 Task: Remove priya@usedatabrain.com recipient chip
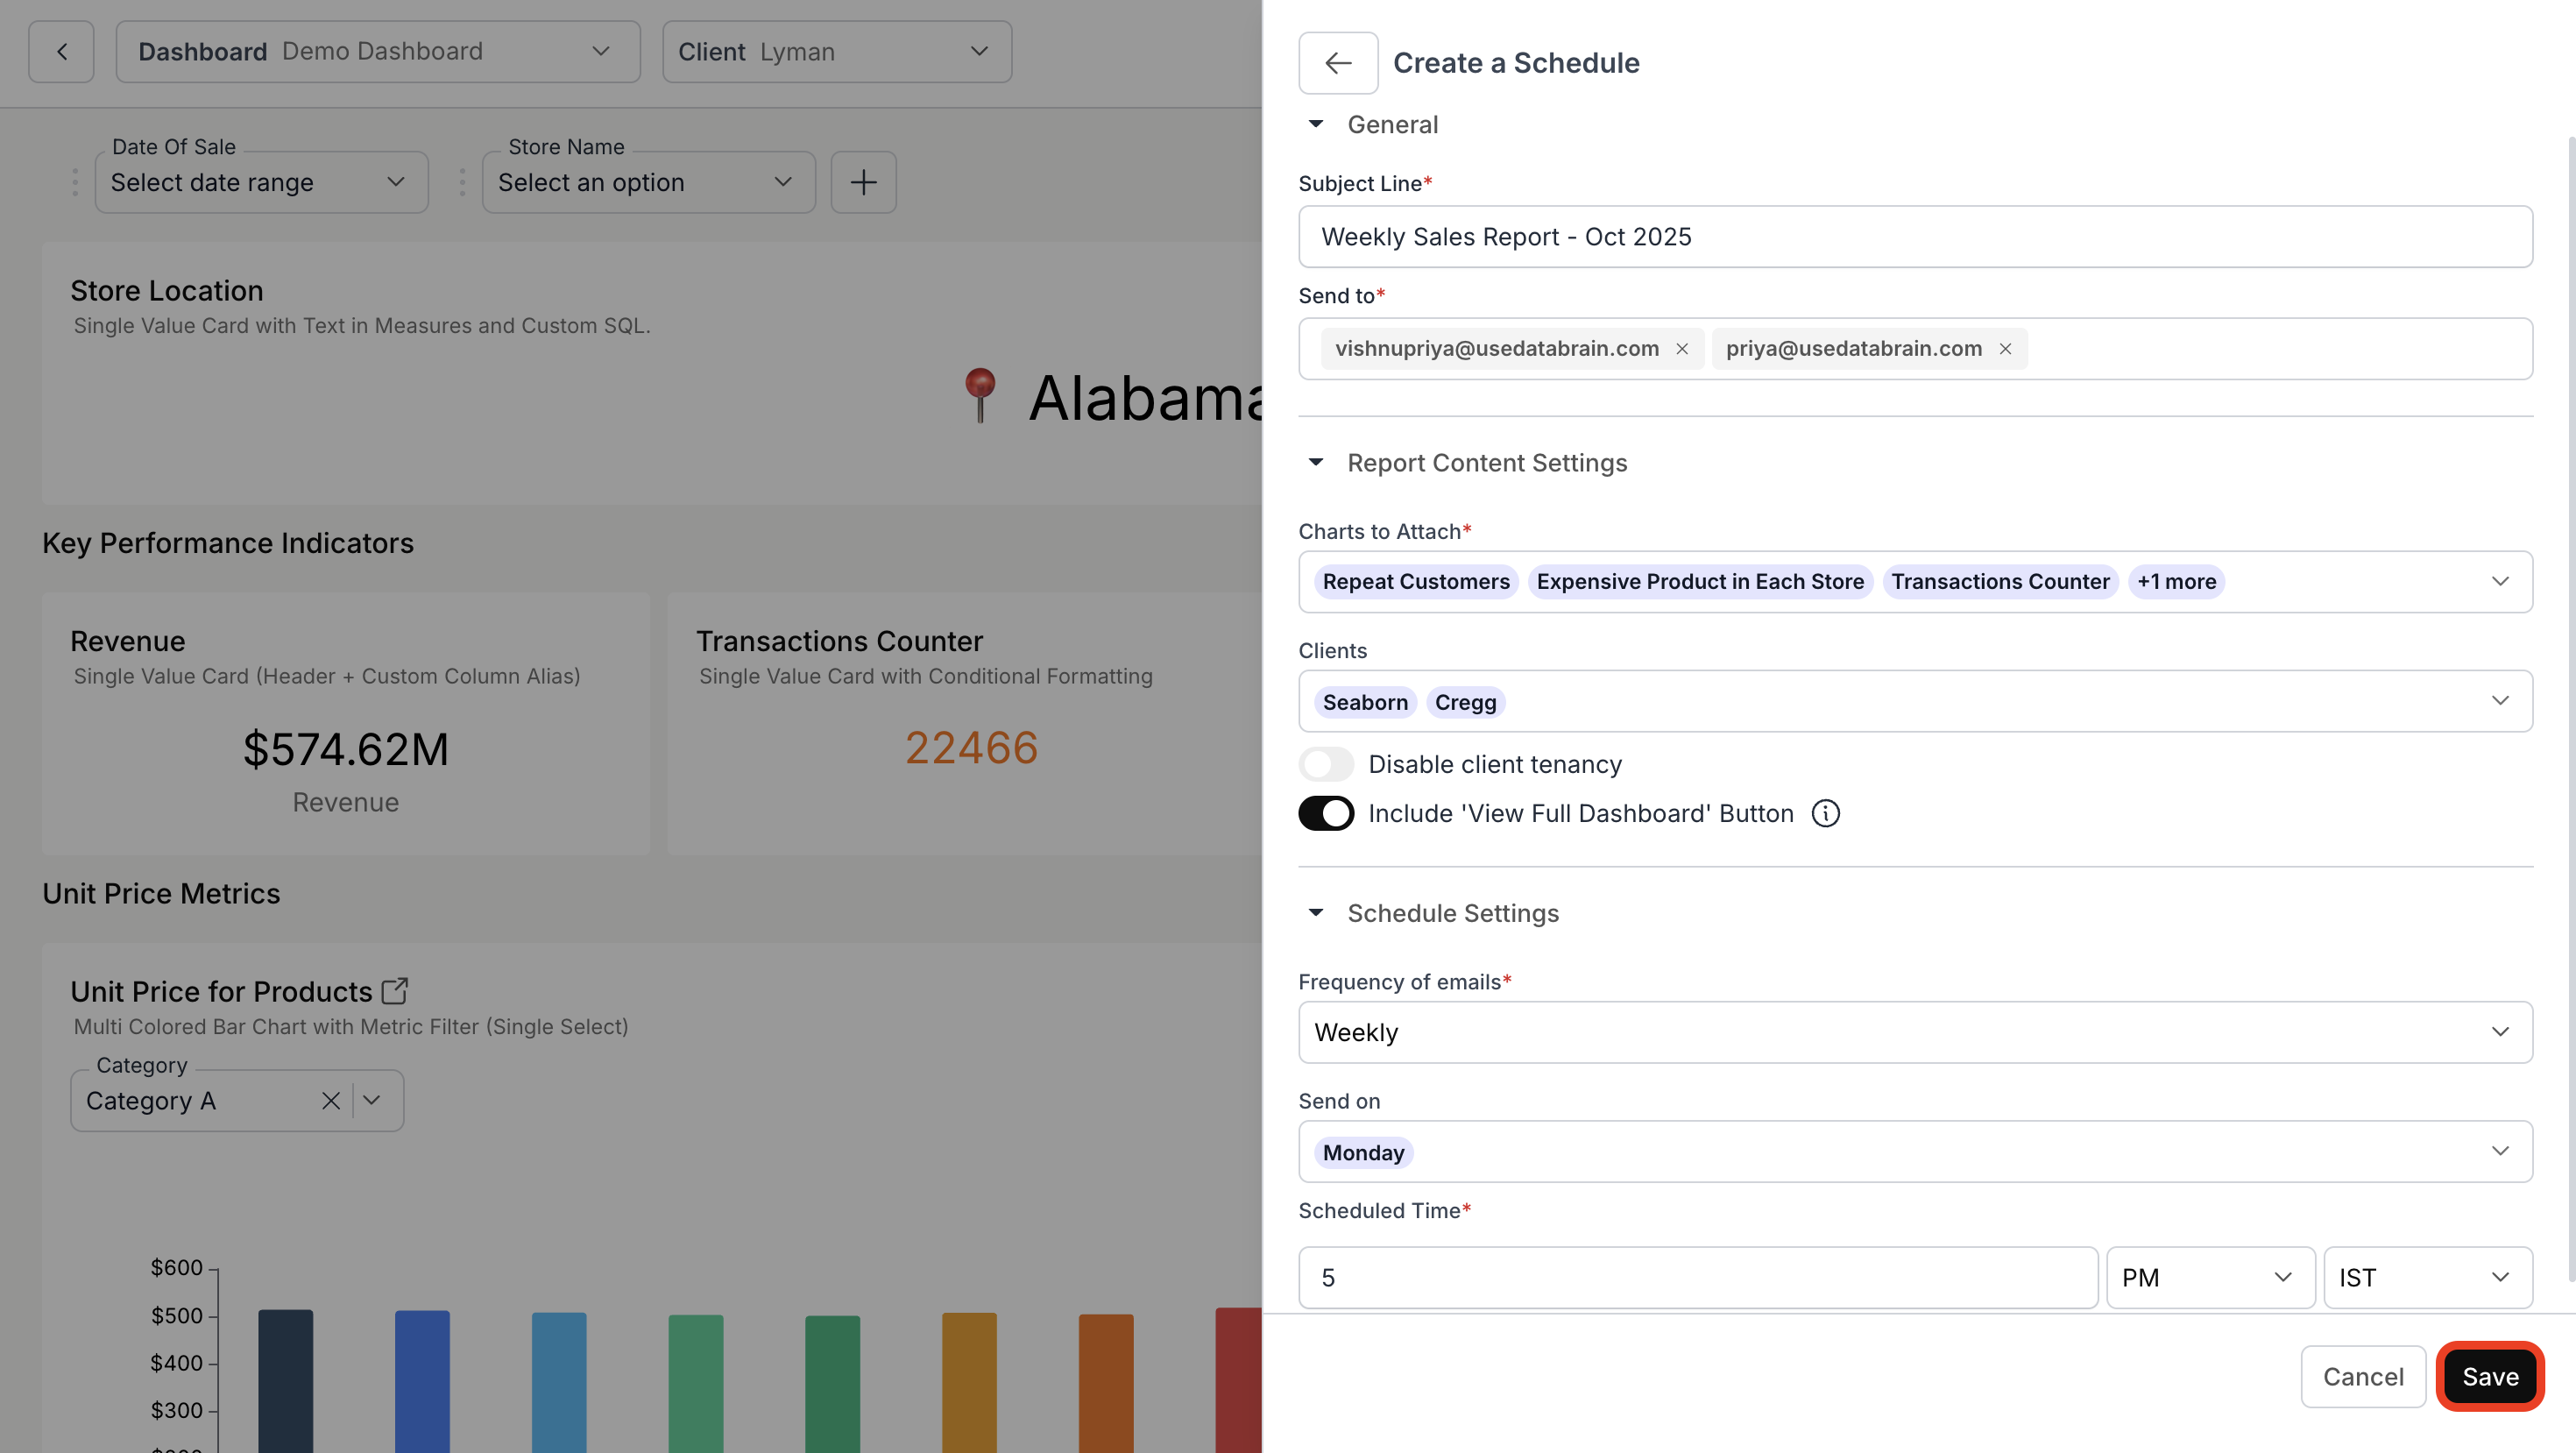[2005, 349]
